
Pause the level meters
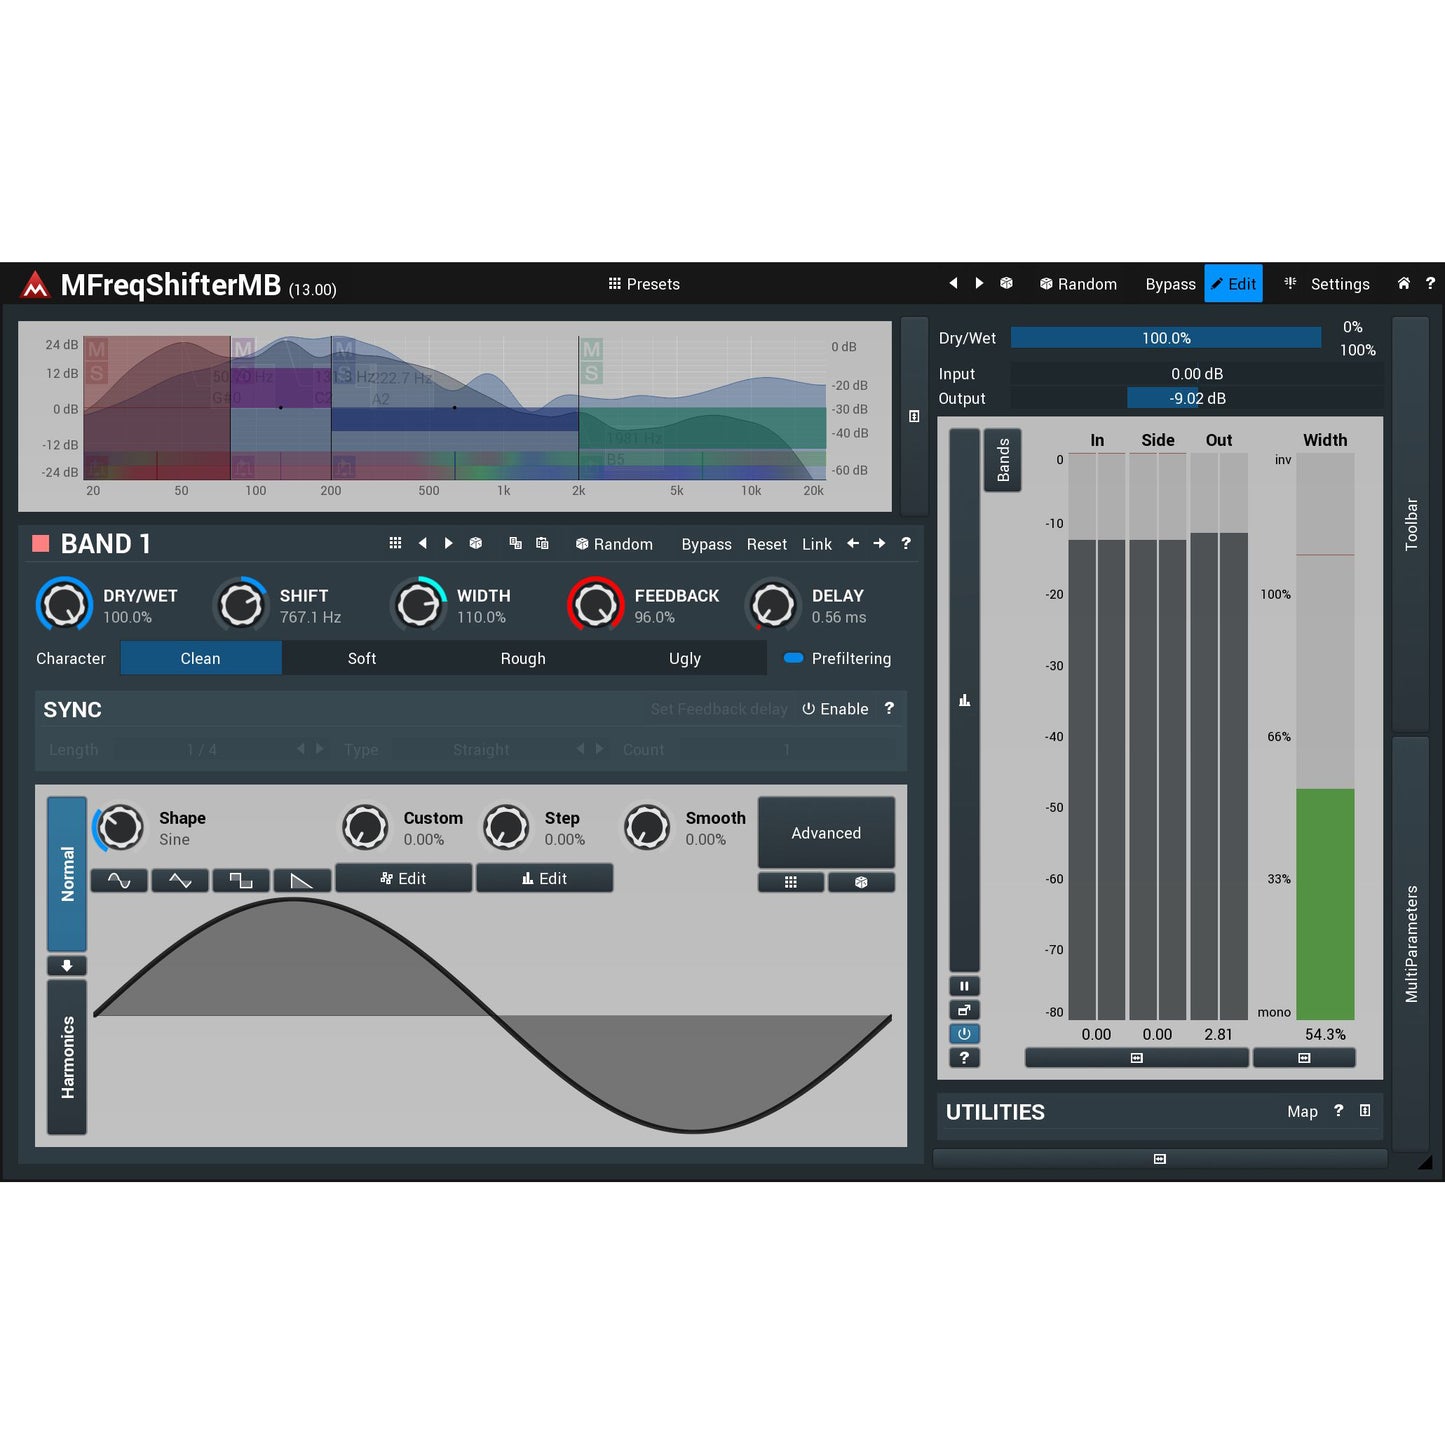click(x=964, y=986)
